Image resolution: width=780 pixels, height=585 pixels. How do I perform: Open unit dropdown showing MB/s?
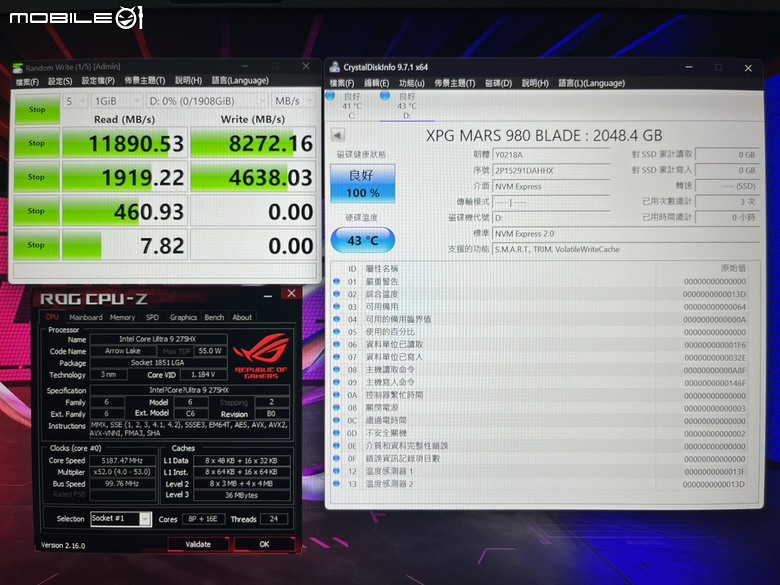click(293, 101)
